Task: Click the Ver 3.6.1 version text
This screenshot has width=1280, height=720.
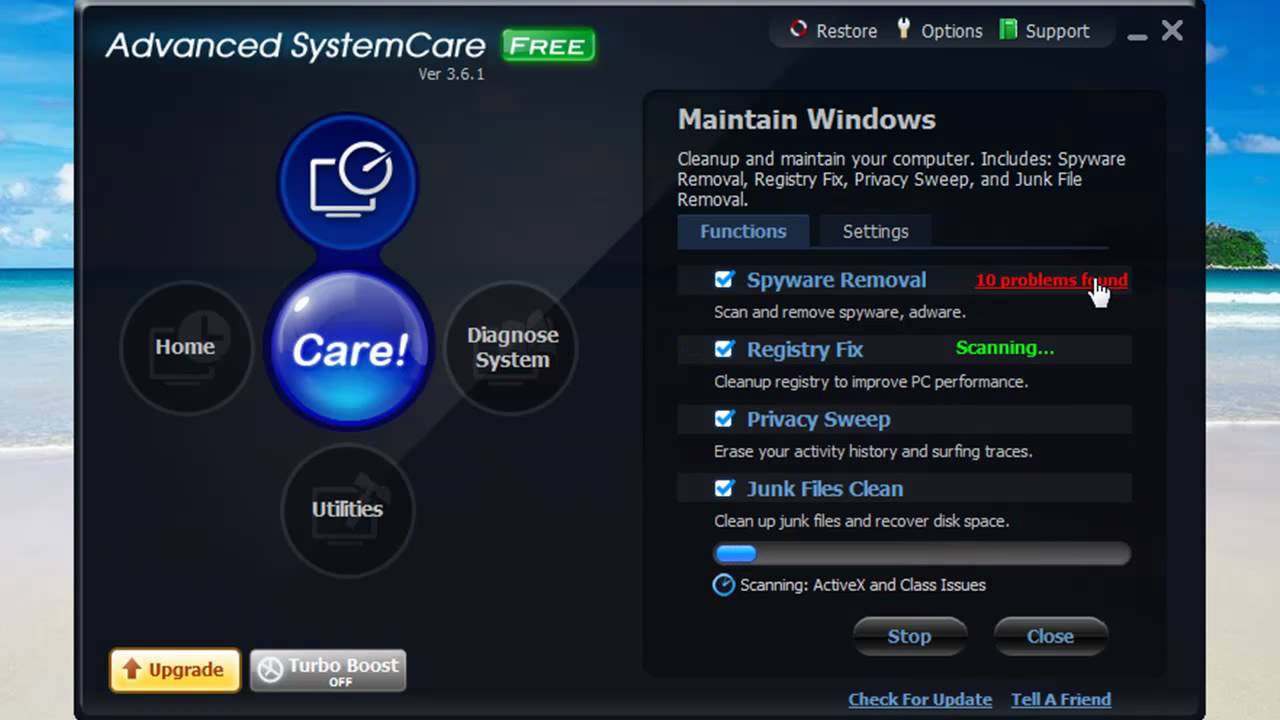Action: click(451, 74)
